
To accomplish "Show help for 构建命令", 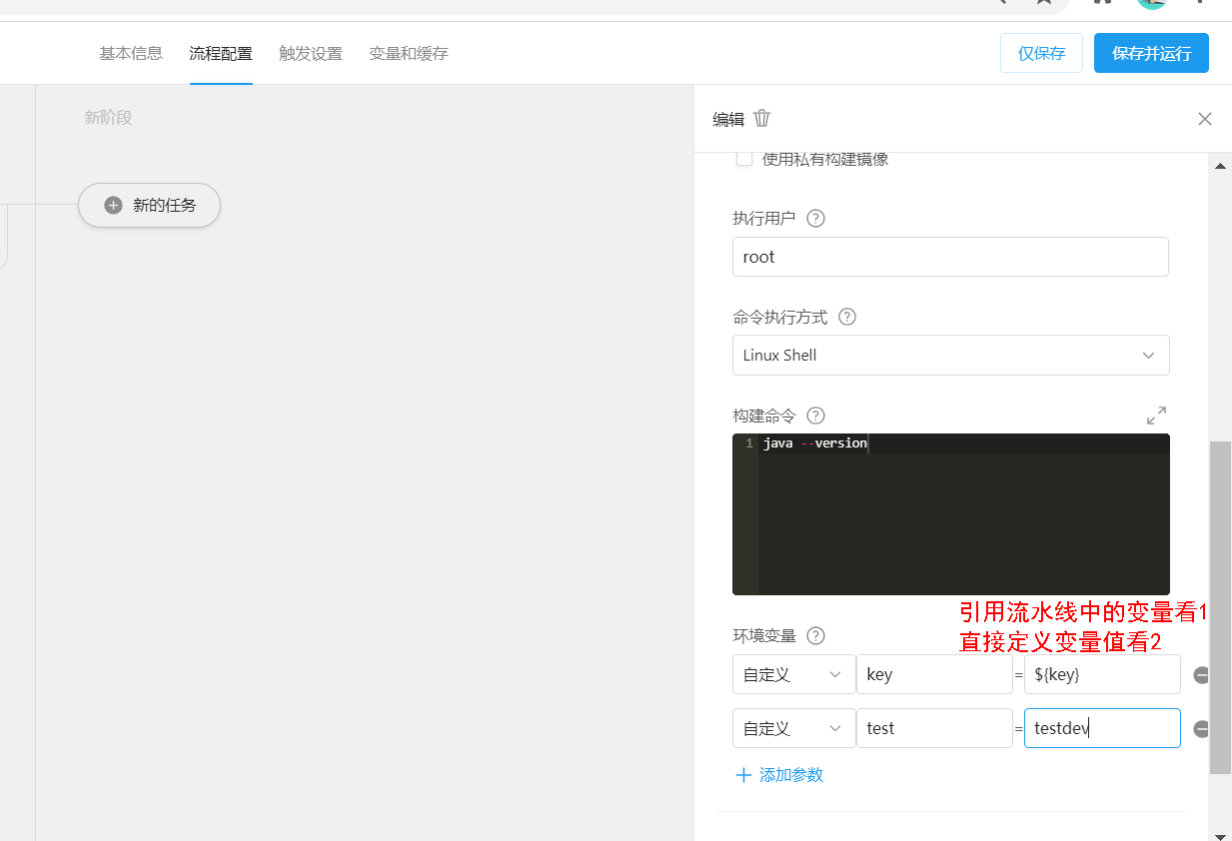I will click(x=816, y=415).
